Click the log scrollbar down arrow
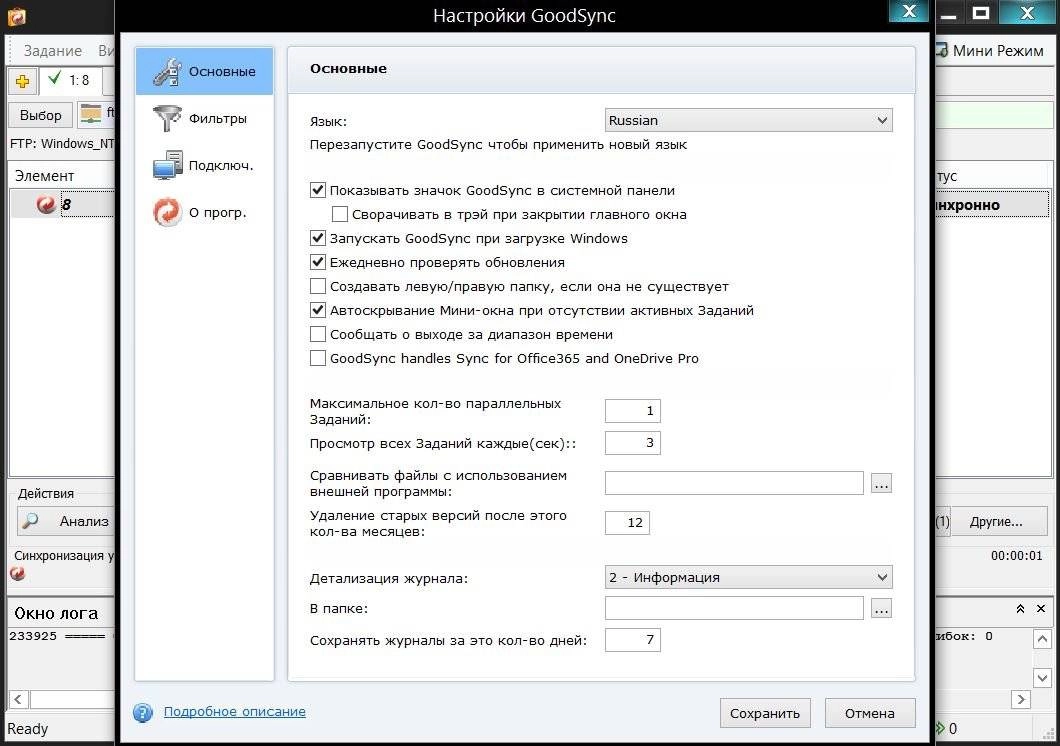The image size is (1060, 746). point(1042,677)
